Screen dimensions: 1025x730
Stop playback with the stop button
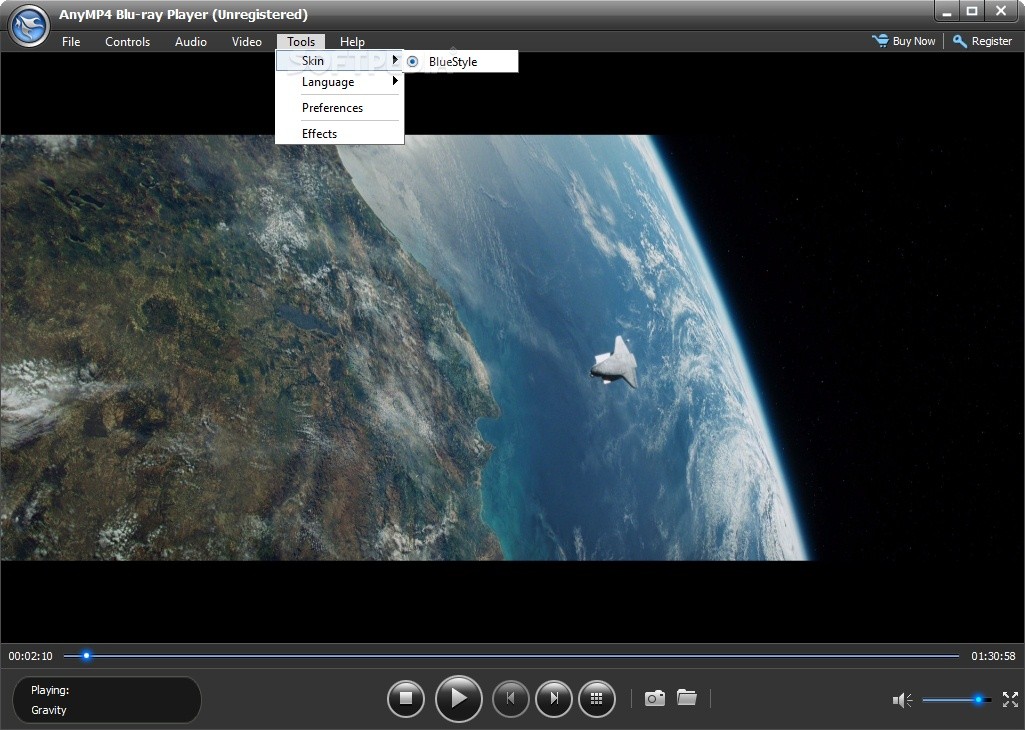405,698
